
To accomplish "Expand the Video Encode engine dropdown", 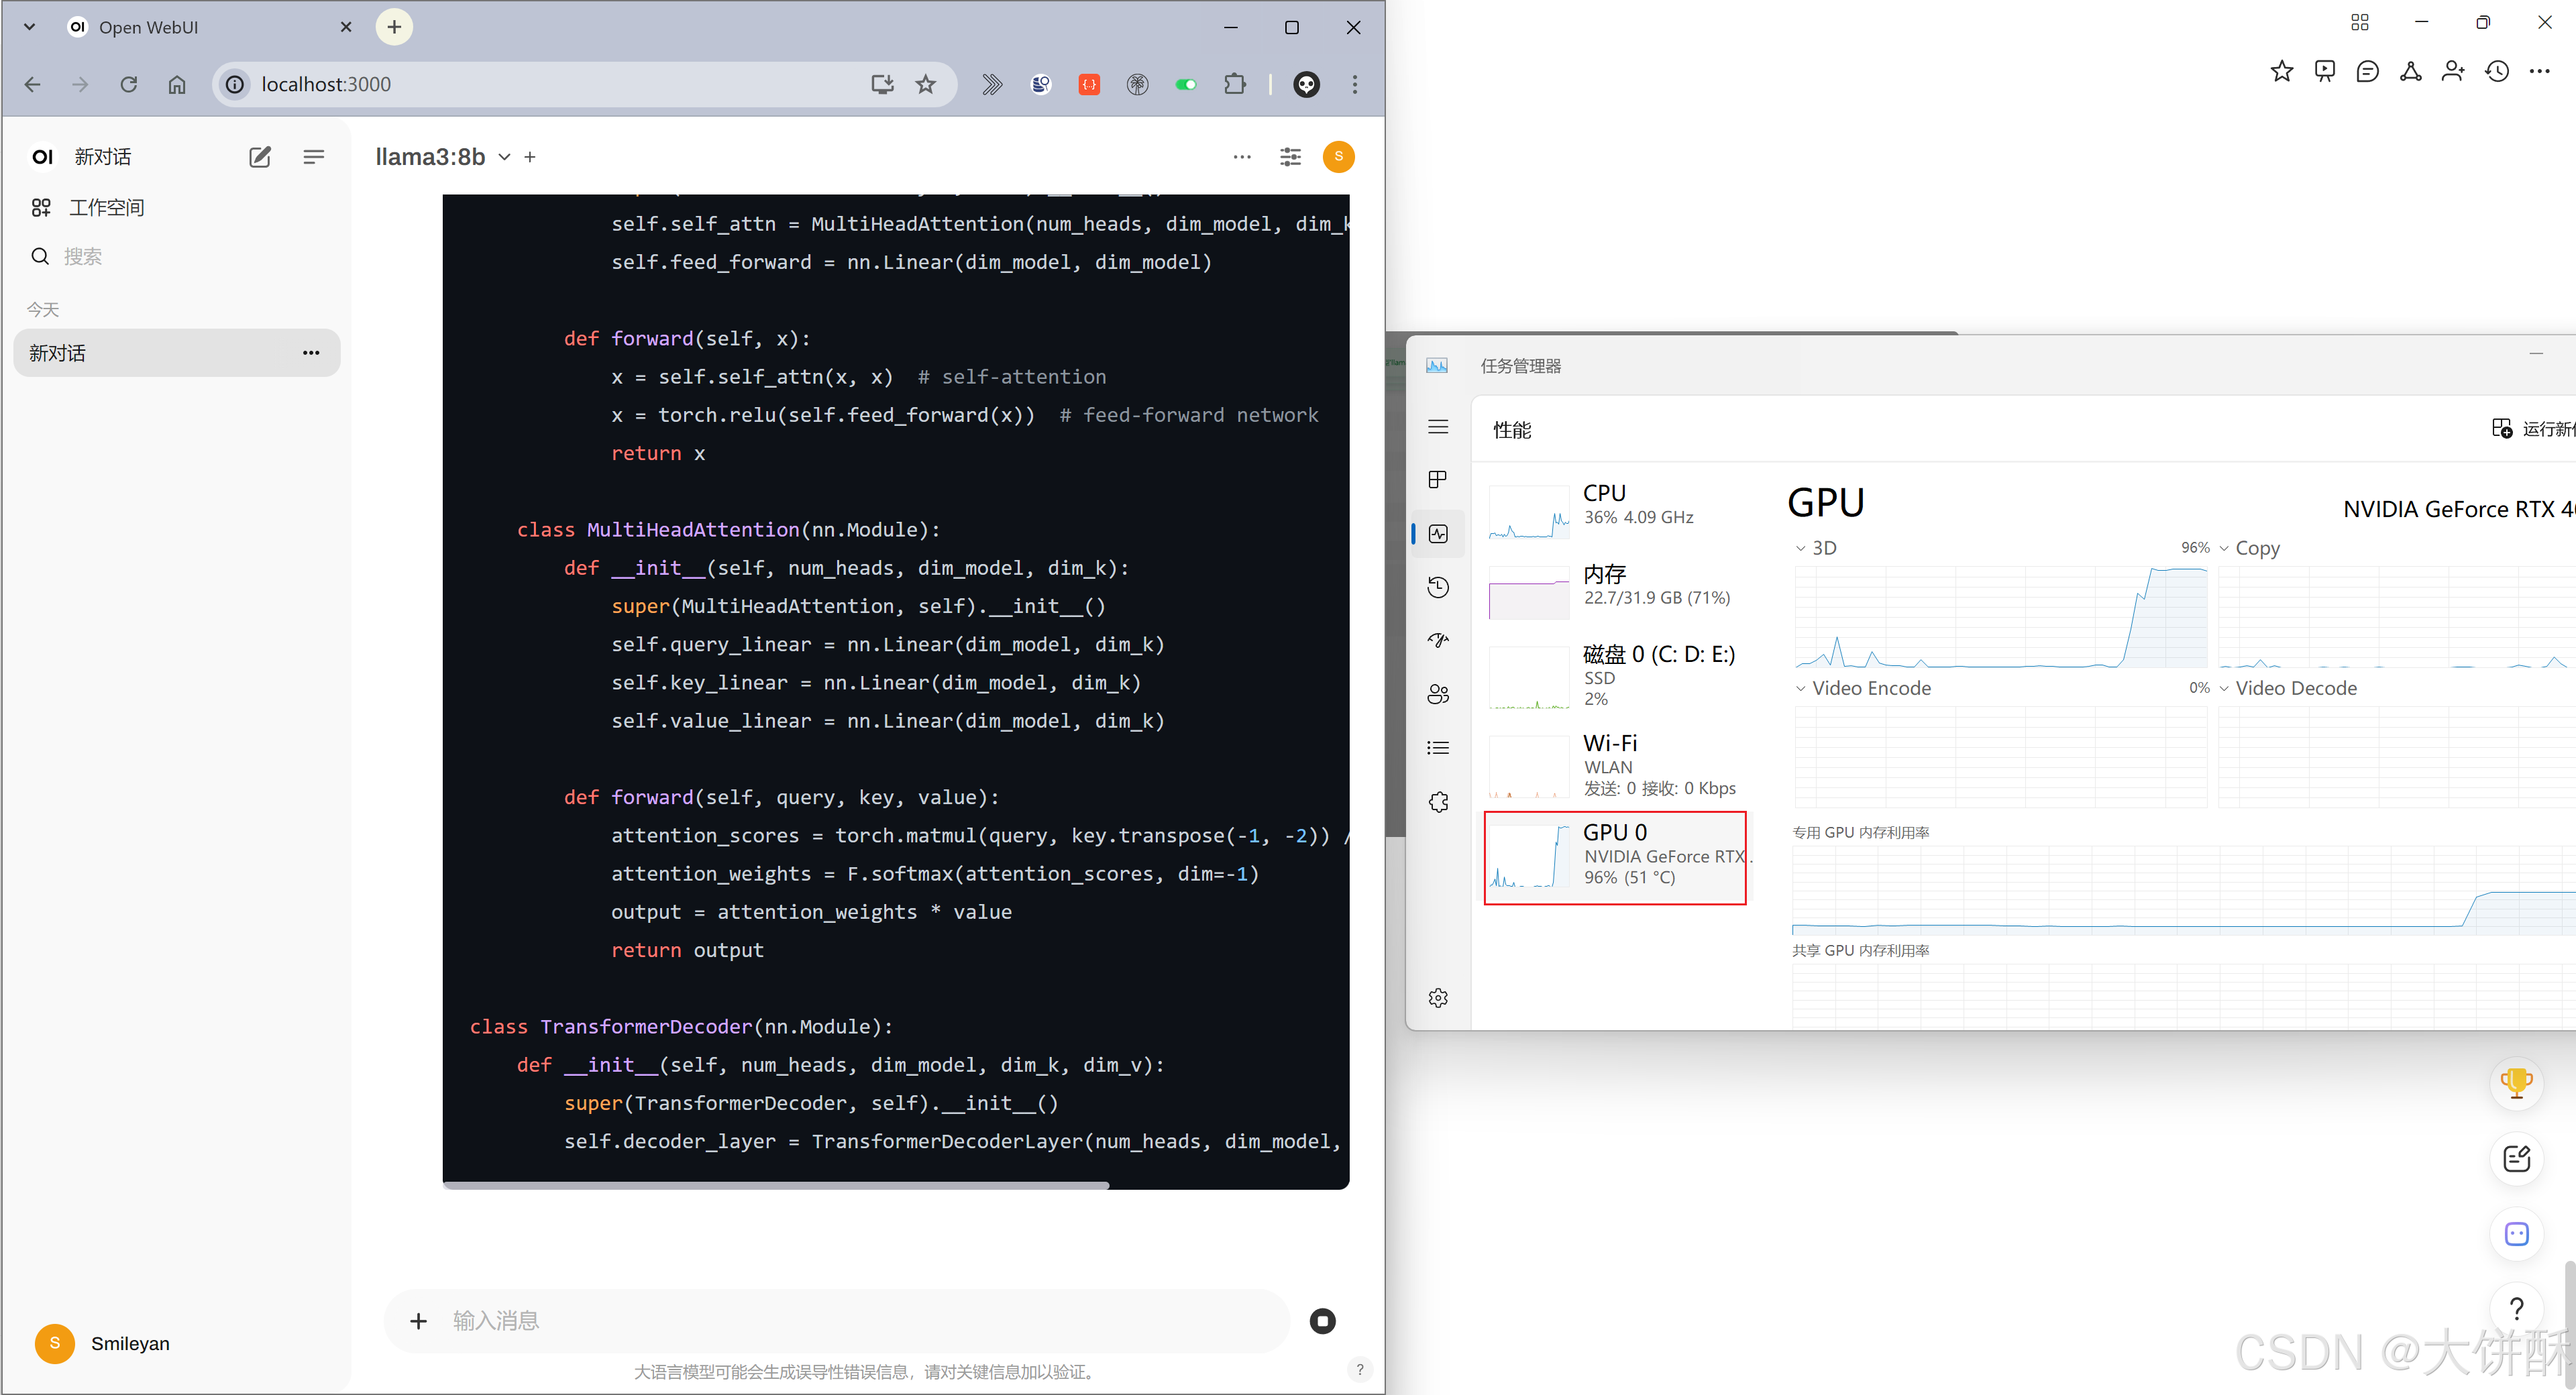I will coord(1801,688).
